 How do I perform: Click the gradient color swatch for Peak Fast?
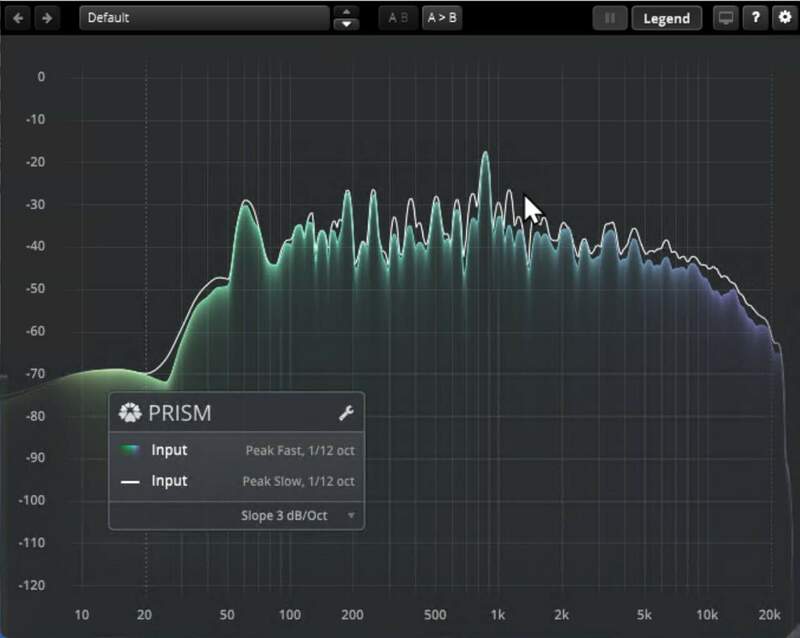pyautogui.click(x=129, y=450)
